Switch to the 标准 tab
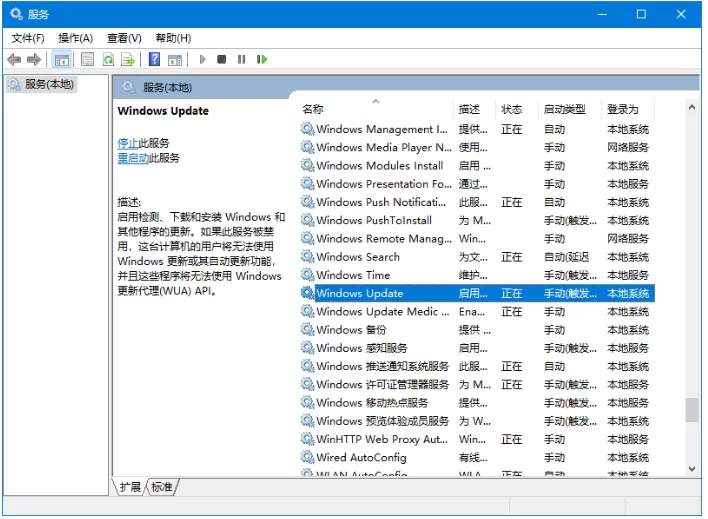Image resolution: width=708 pixels, height=519 pixels. click(162, 487)
